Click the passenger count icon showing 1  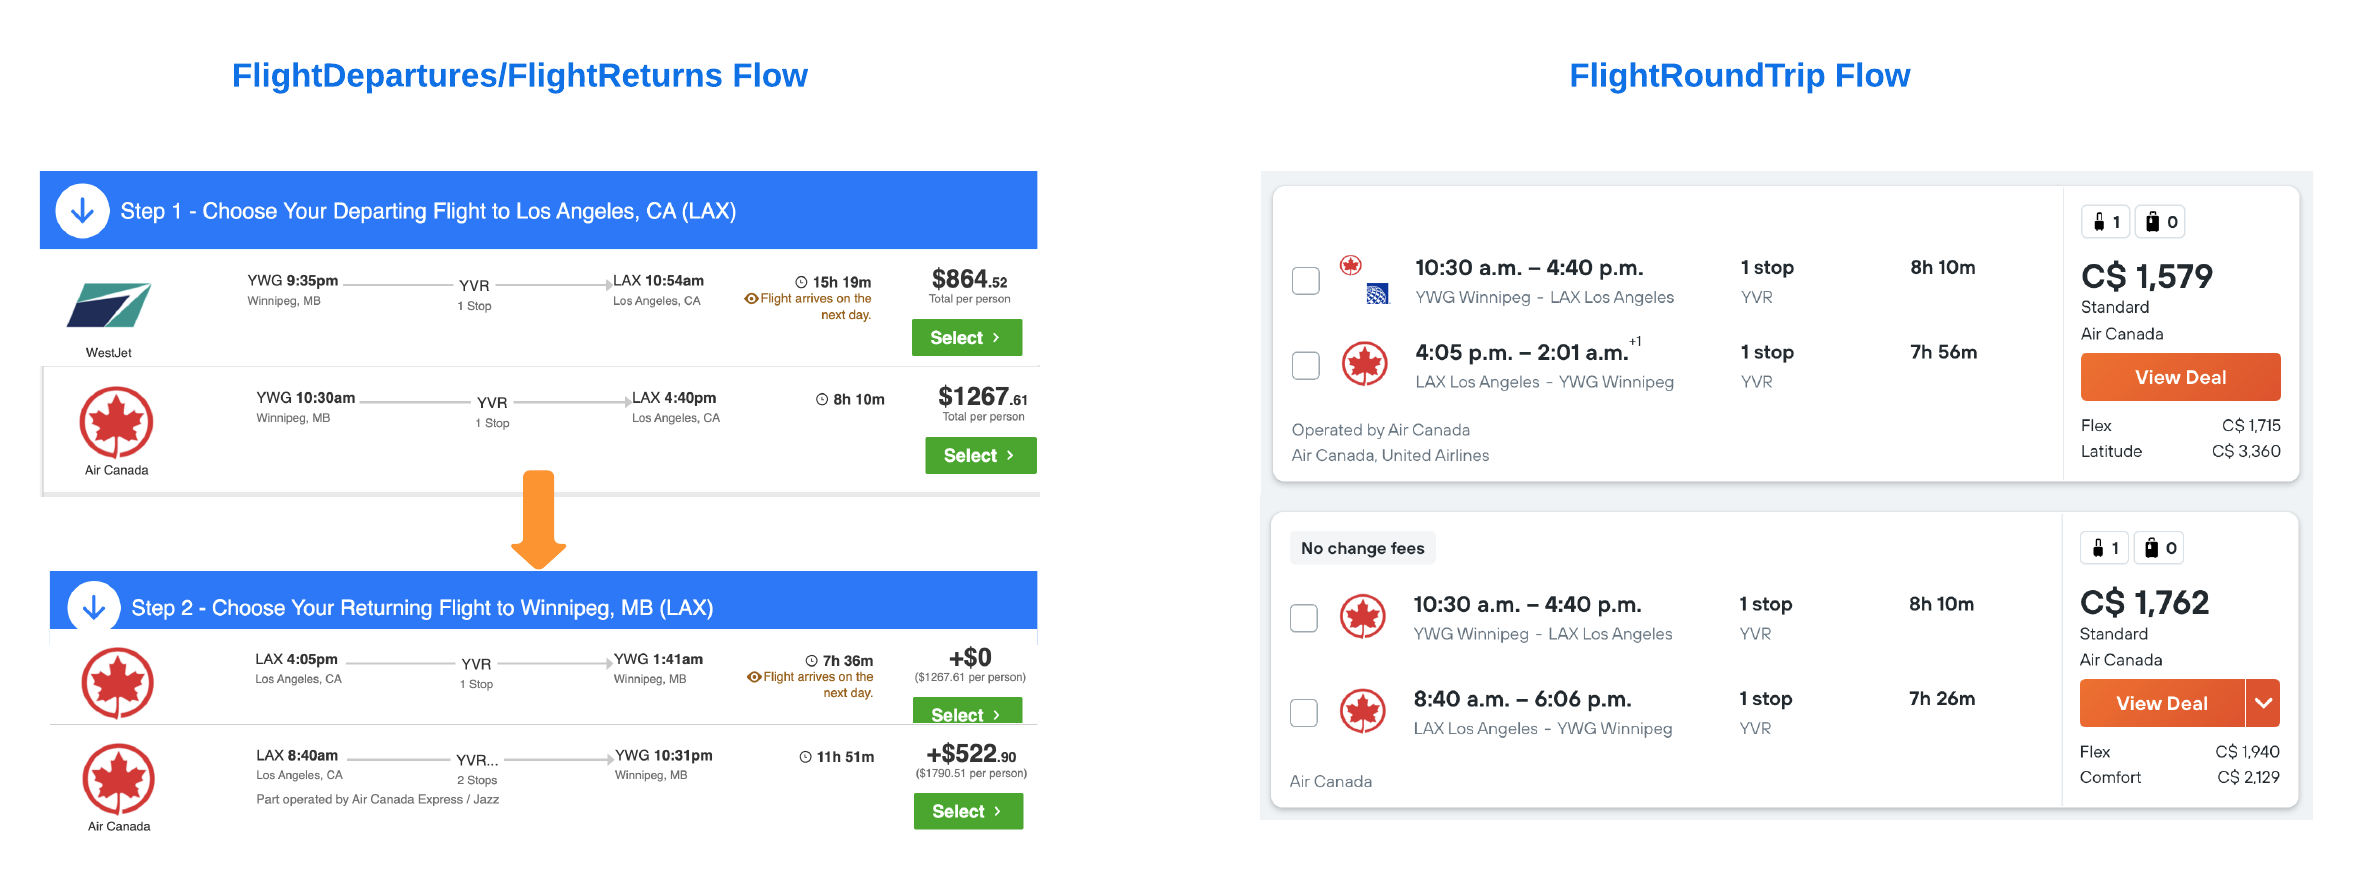[2104, 221]
